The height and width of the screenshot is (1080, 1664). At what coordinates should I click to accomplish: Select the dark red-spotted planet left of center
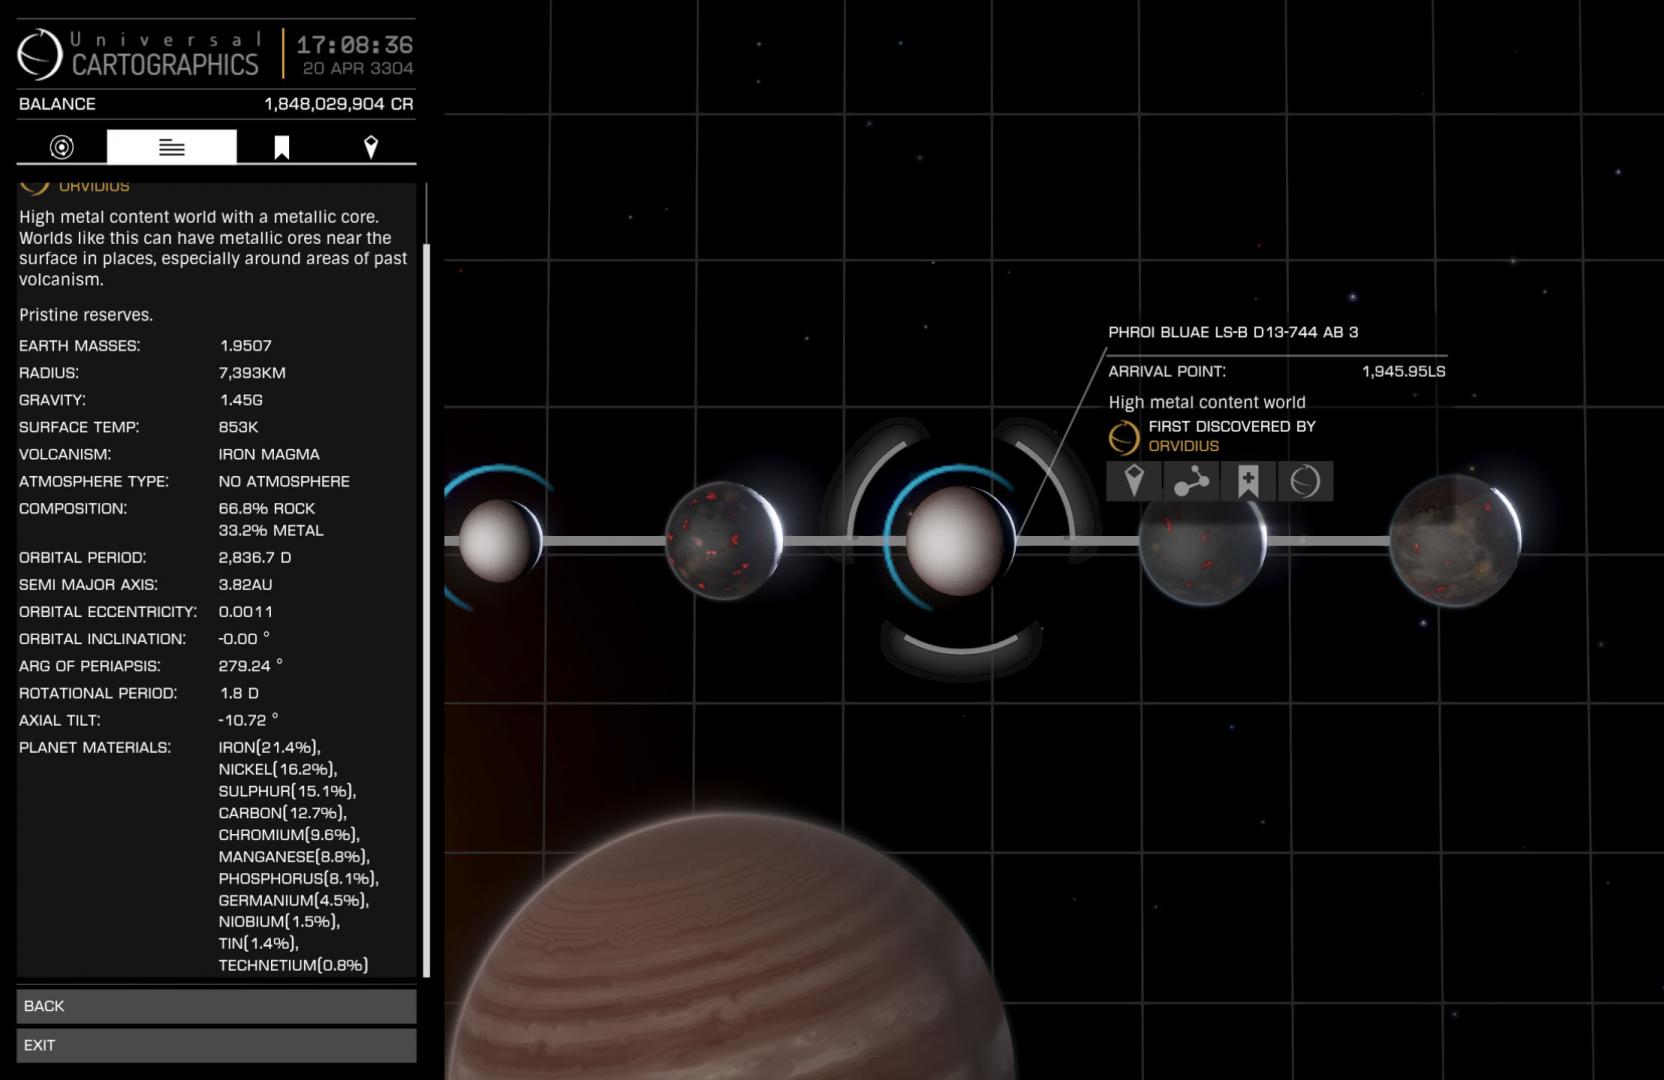(x=724, y=541)
